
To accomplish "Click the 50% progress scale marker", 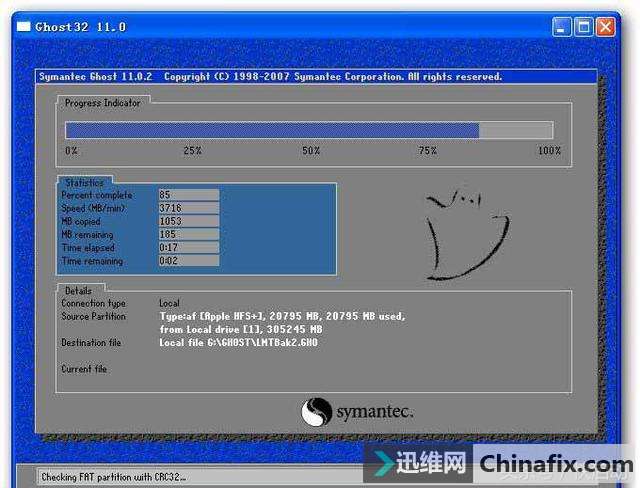I will click(311, 151).
